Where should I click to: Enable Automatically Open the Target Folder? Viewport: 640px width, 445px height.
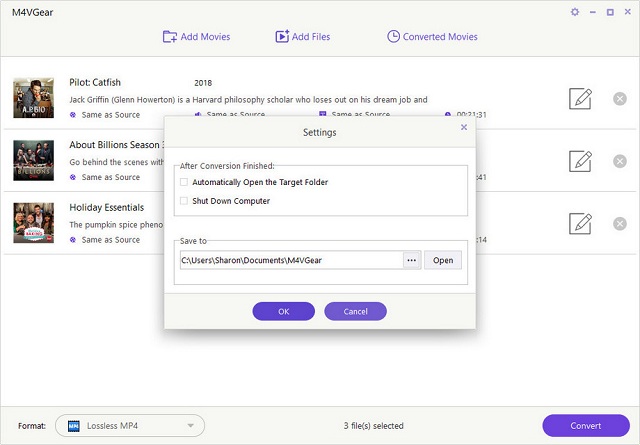183,182
